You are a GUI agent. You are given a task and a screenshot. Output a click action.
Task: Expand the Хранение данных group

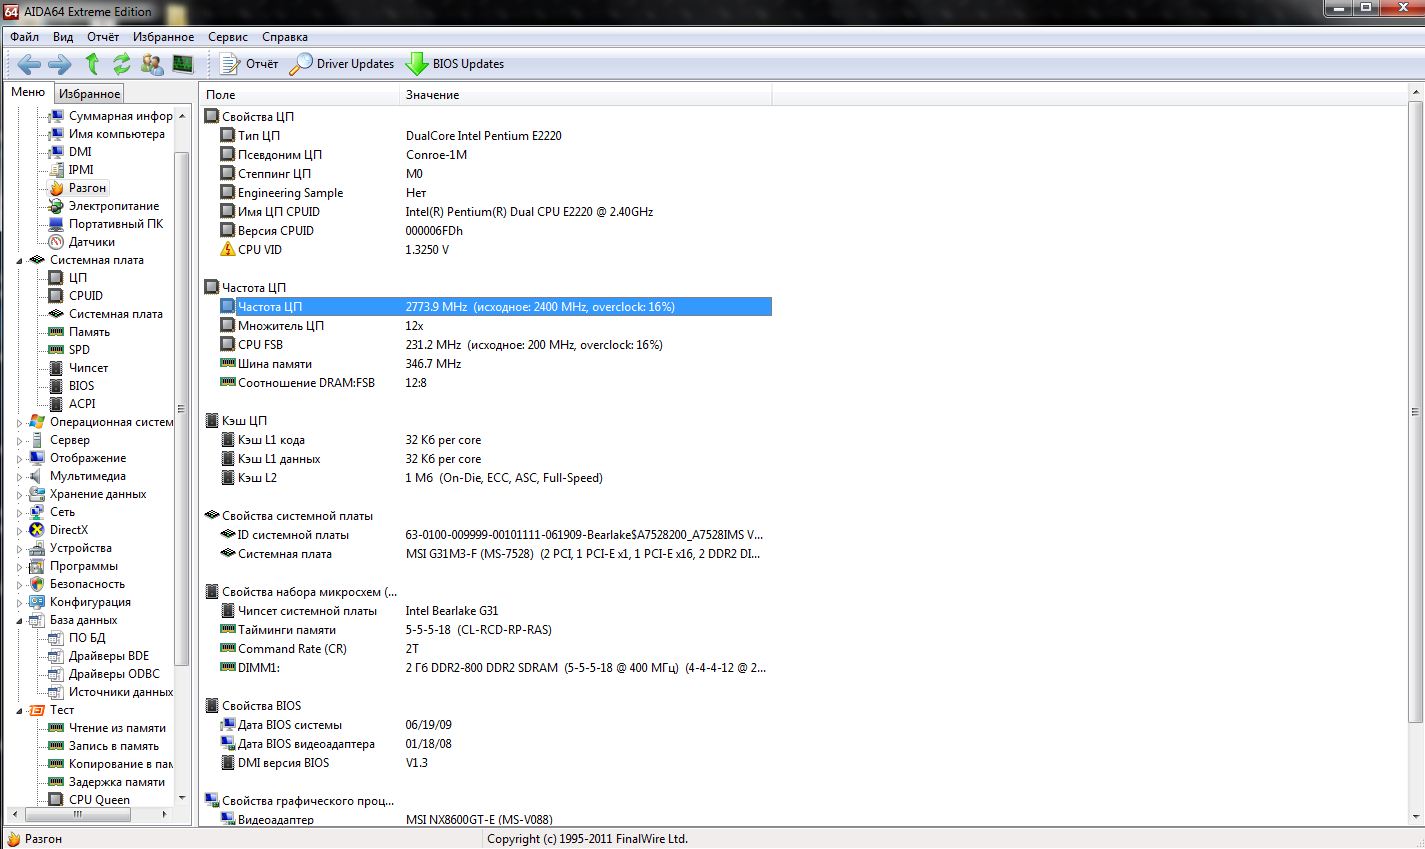pos(20,495)
